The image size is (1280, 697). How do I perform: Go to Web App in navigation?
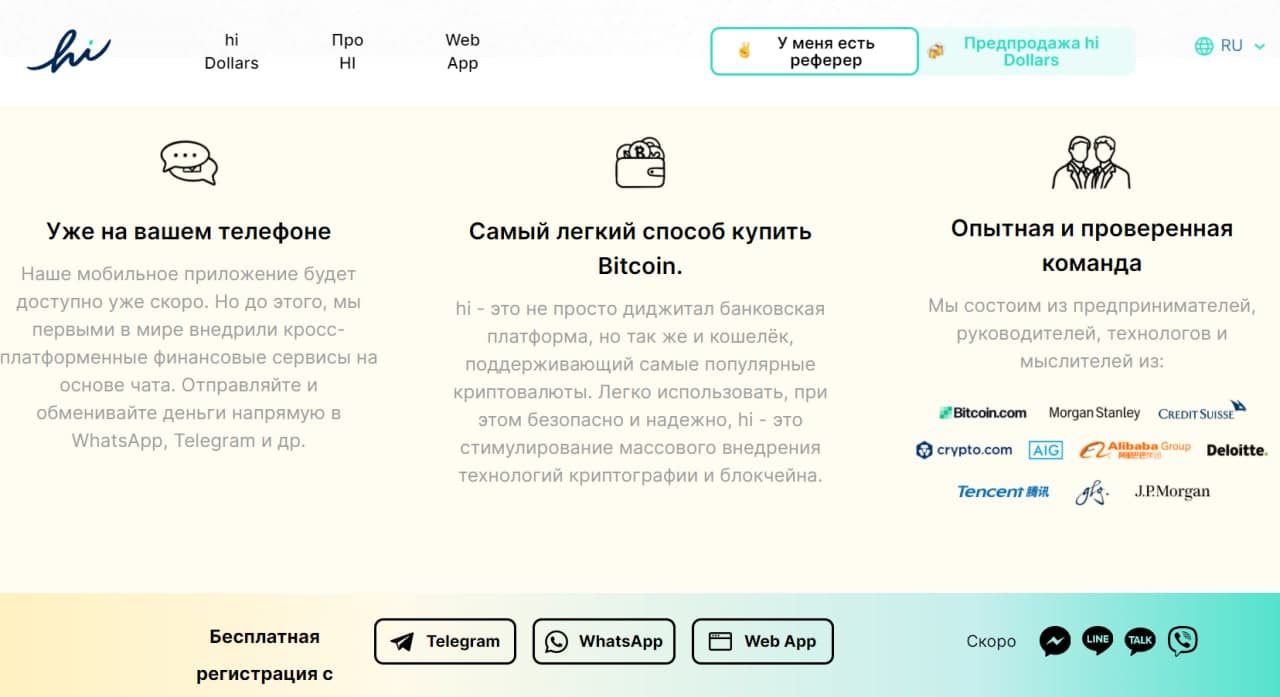coord(462,51)
